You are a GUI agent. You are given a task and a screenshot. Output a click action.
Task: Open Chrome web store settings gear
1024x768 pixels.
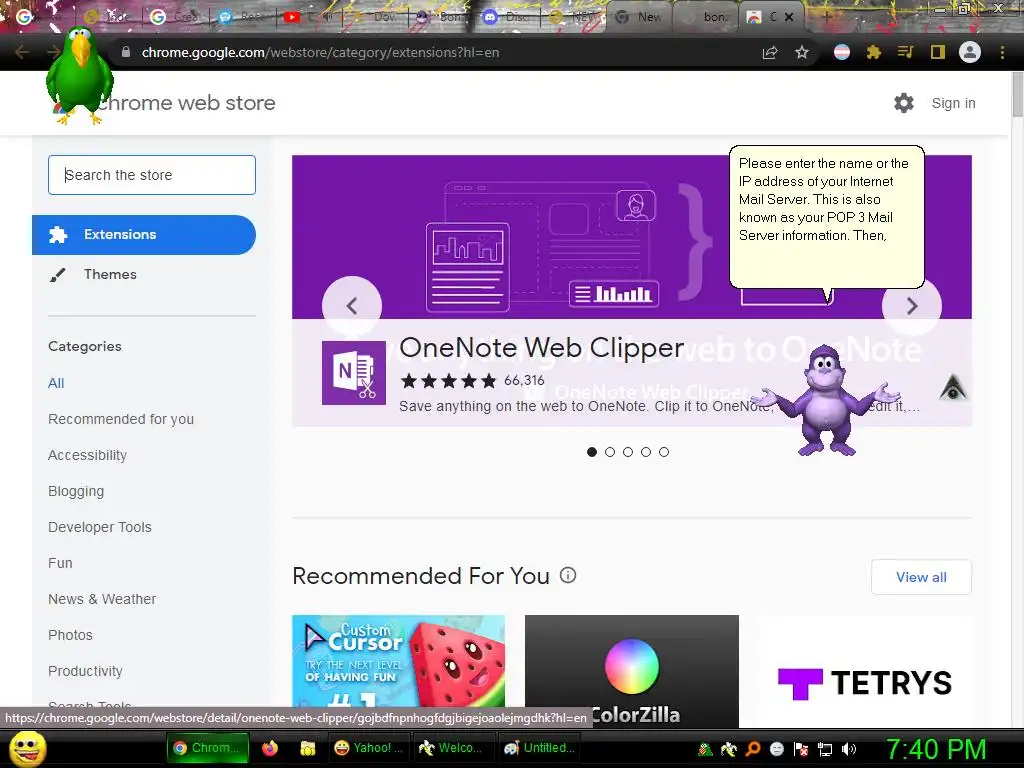point(904,103)
